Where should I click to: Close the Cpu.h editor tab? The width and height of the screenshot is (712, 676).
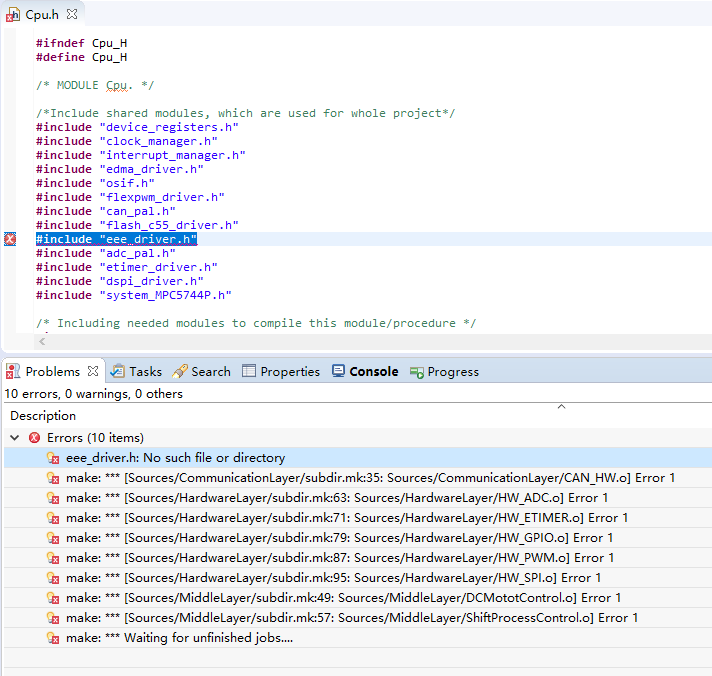click(x=72, y=14)
